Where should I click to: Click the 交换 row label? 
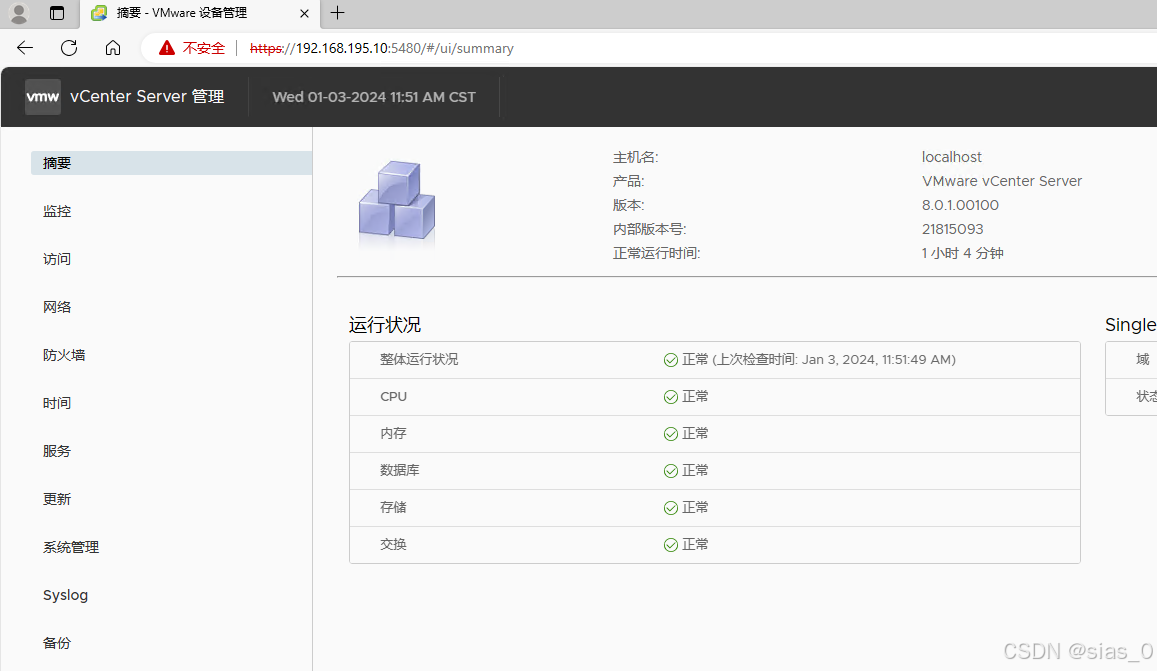[393, 544]
